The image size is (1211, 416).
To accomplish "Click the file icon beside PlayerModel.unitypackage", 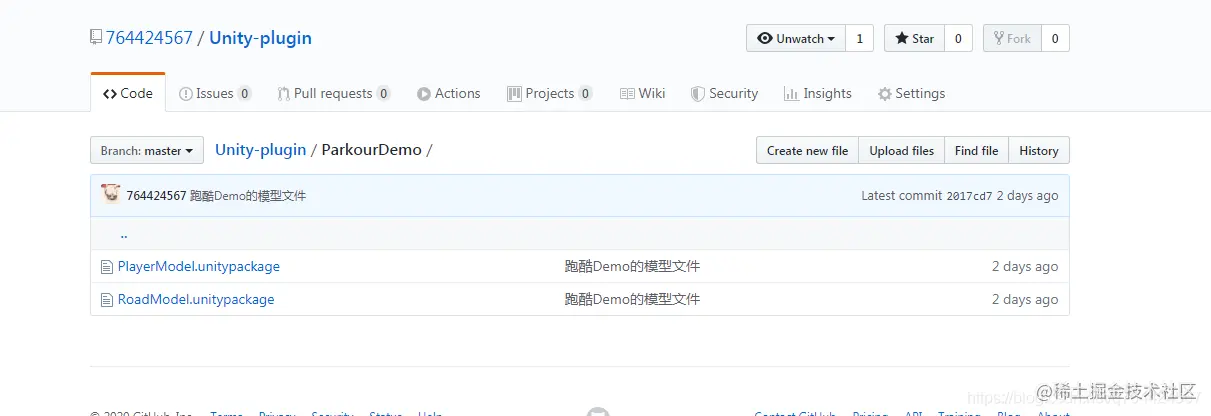I will (x=107, y=267).
